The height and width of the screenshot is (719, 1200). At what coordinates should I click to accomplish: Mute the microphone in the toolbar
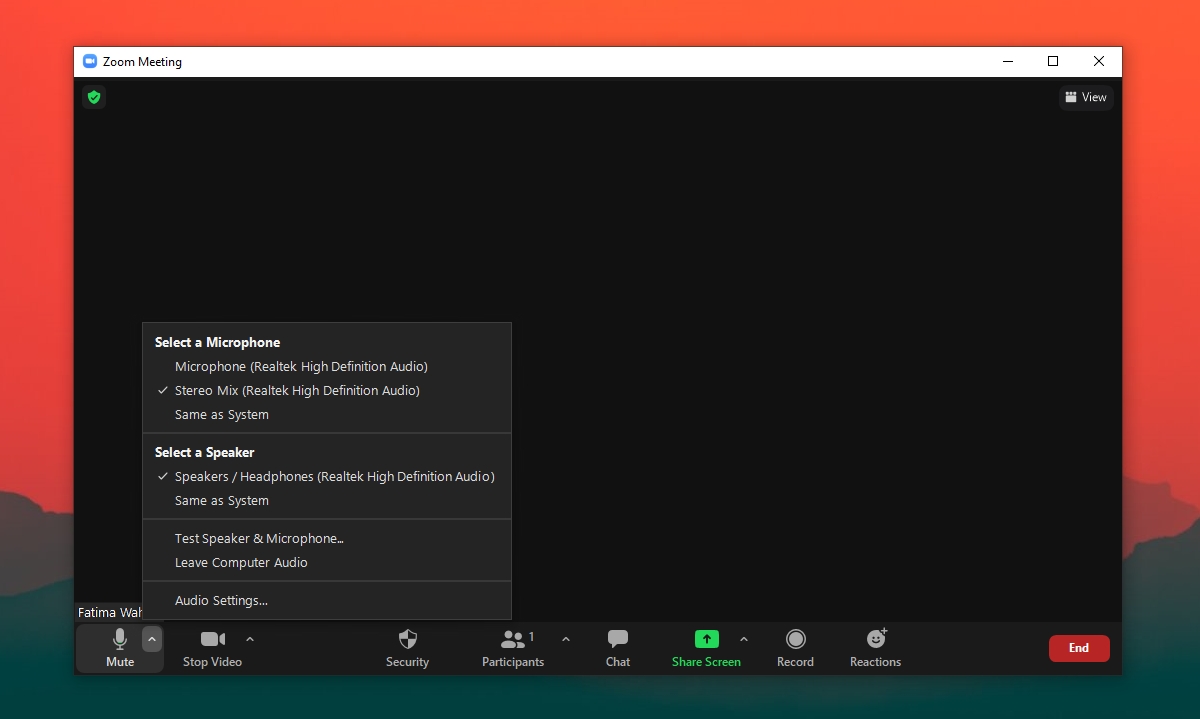(119, 648)
